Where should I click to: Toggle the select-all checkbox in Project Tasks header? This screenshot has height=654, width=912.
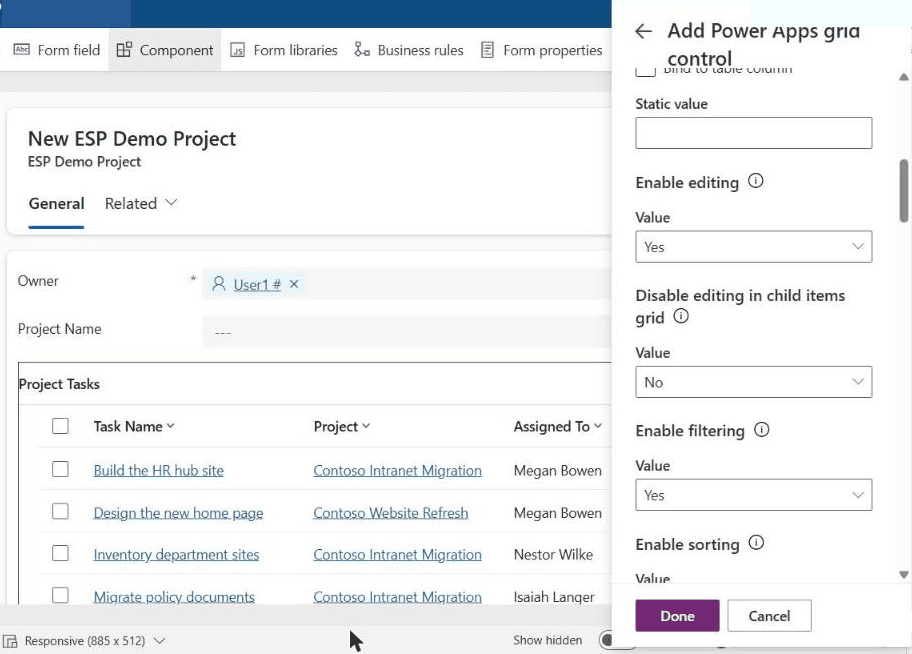pos(60,426)
